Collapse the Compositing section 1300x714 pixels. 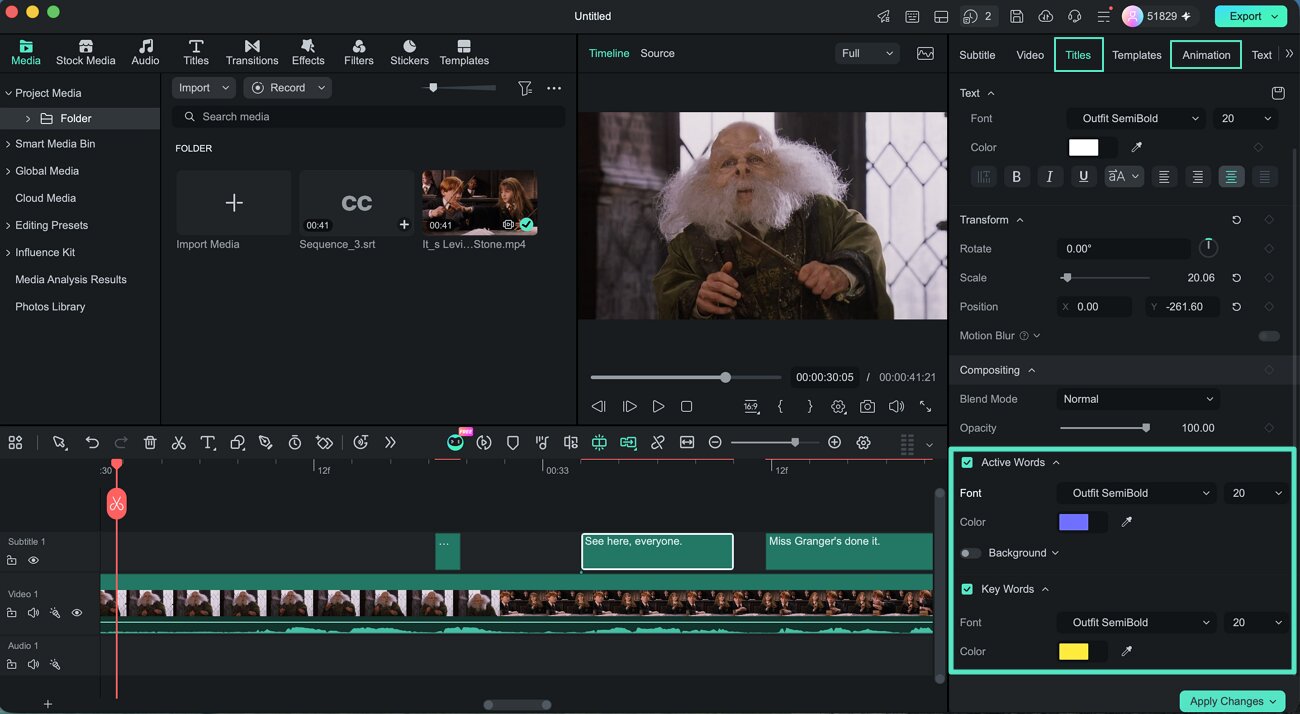coord(1031,370)
